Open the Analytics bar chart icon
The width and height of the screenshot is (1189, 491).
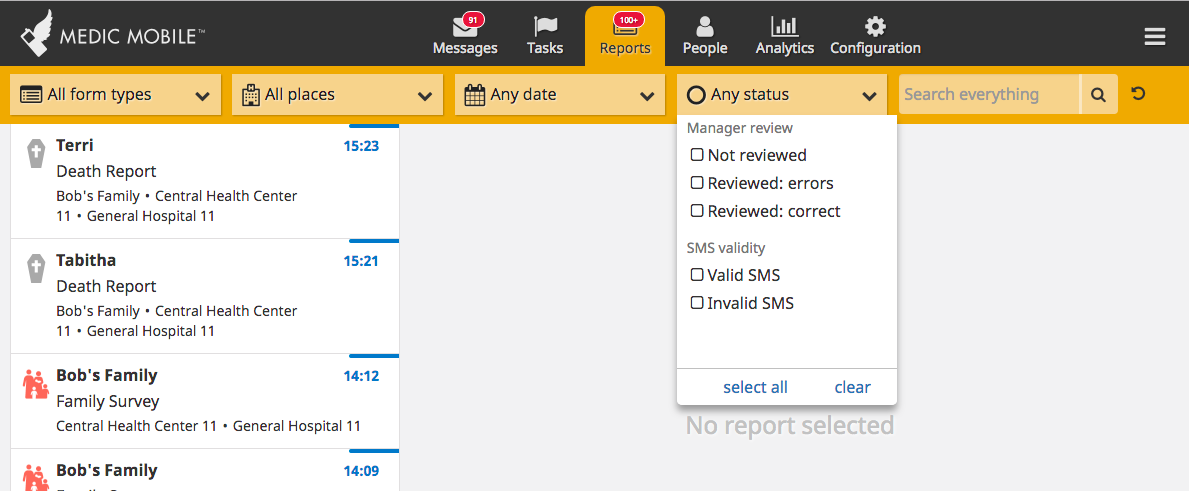click(785, 27)
